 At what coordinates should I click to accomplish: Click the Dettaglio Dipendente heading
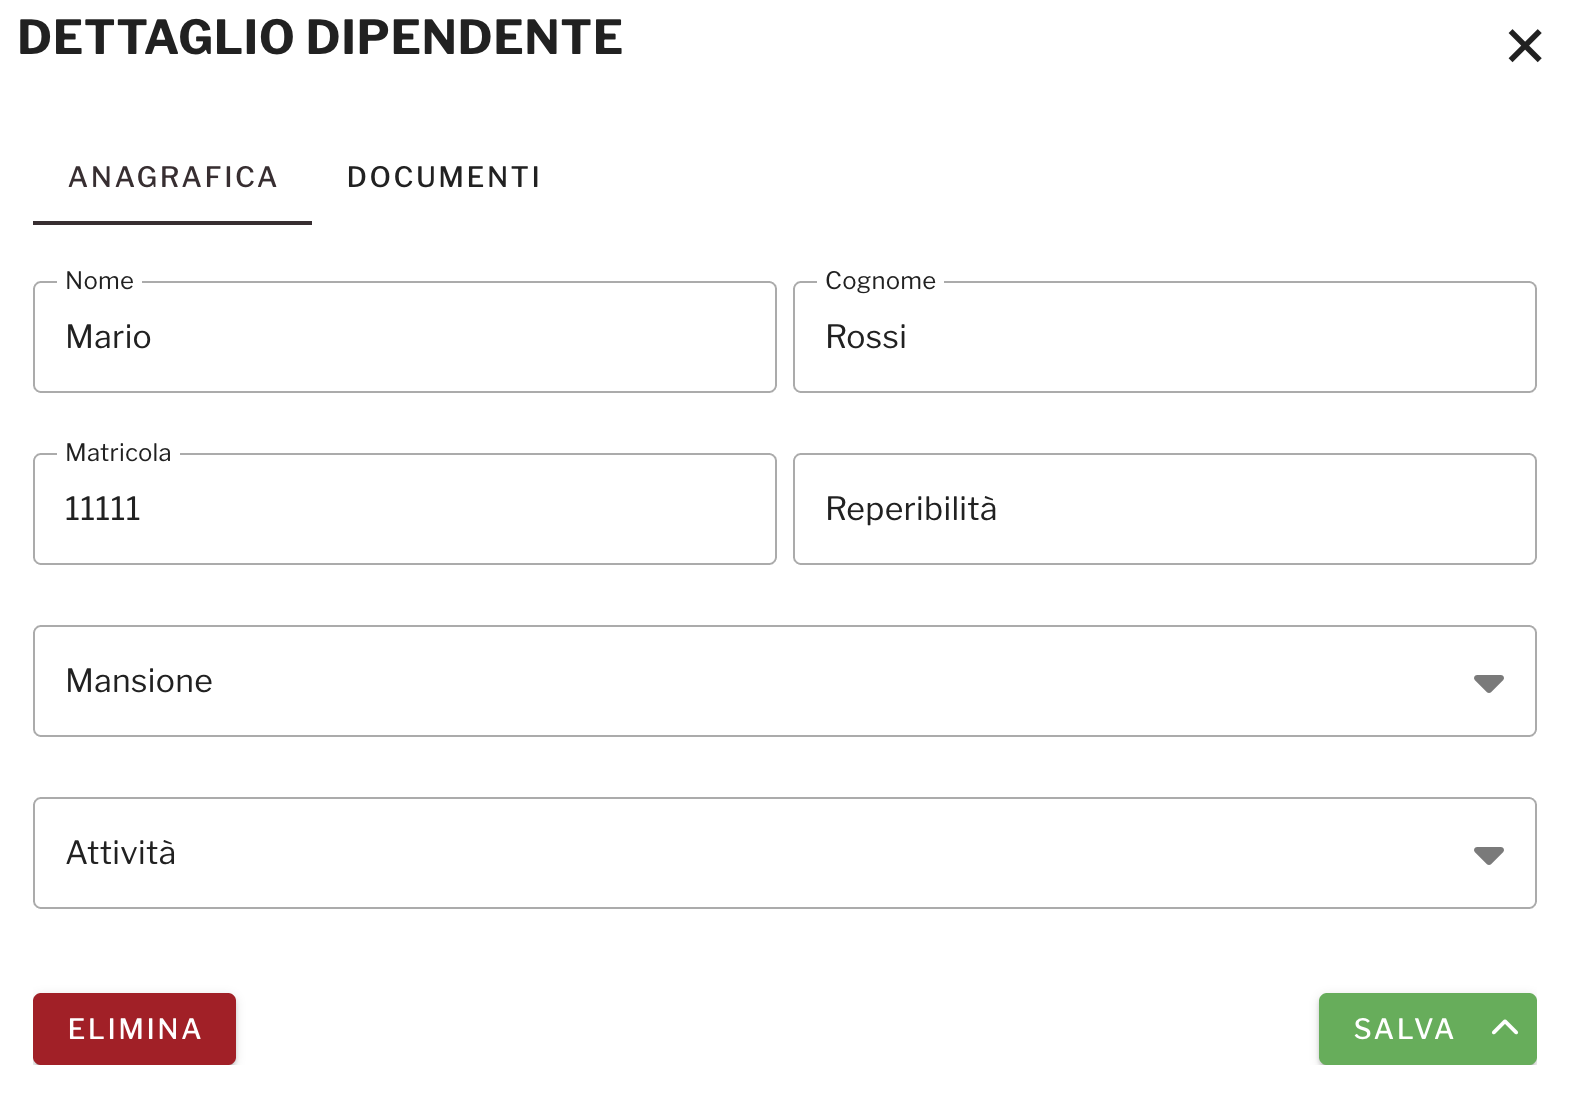point(320,38)
